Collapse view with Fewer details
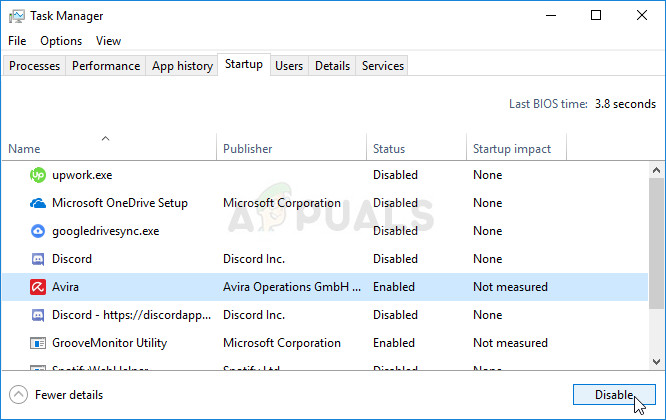666x420 pixels. point(58,395)
